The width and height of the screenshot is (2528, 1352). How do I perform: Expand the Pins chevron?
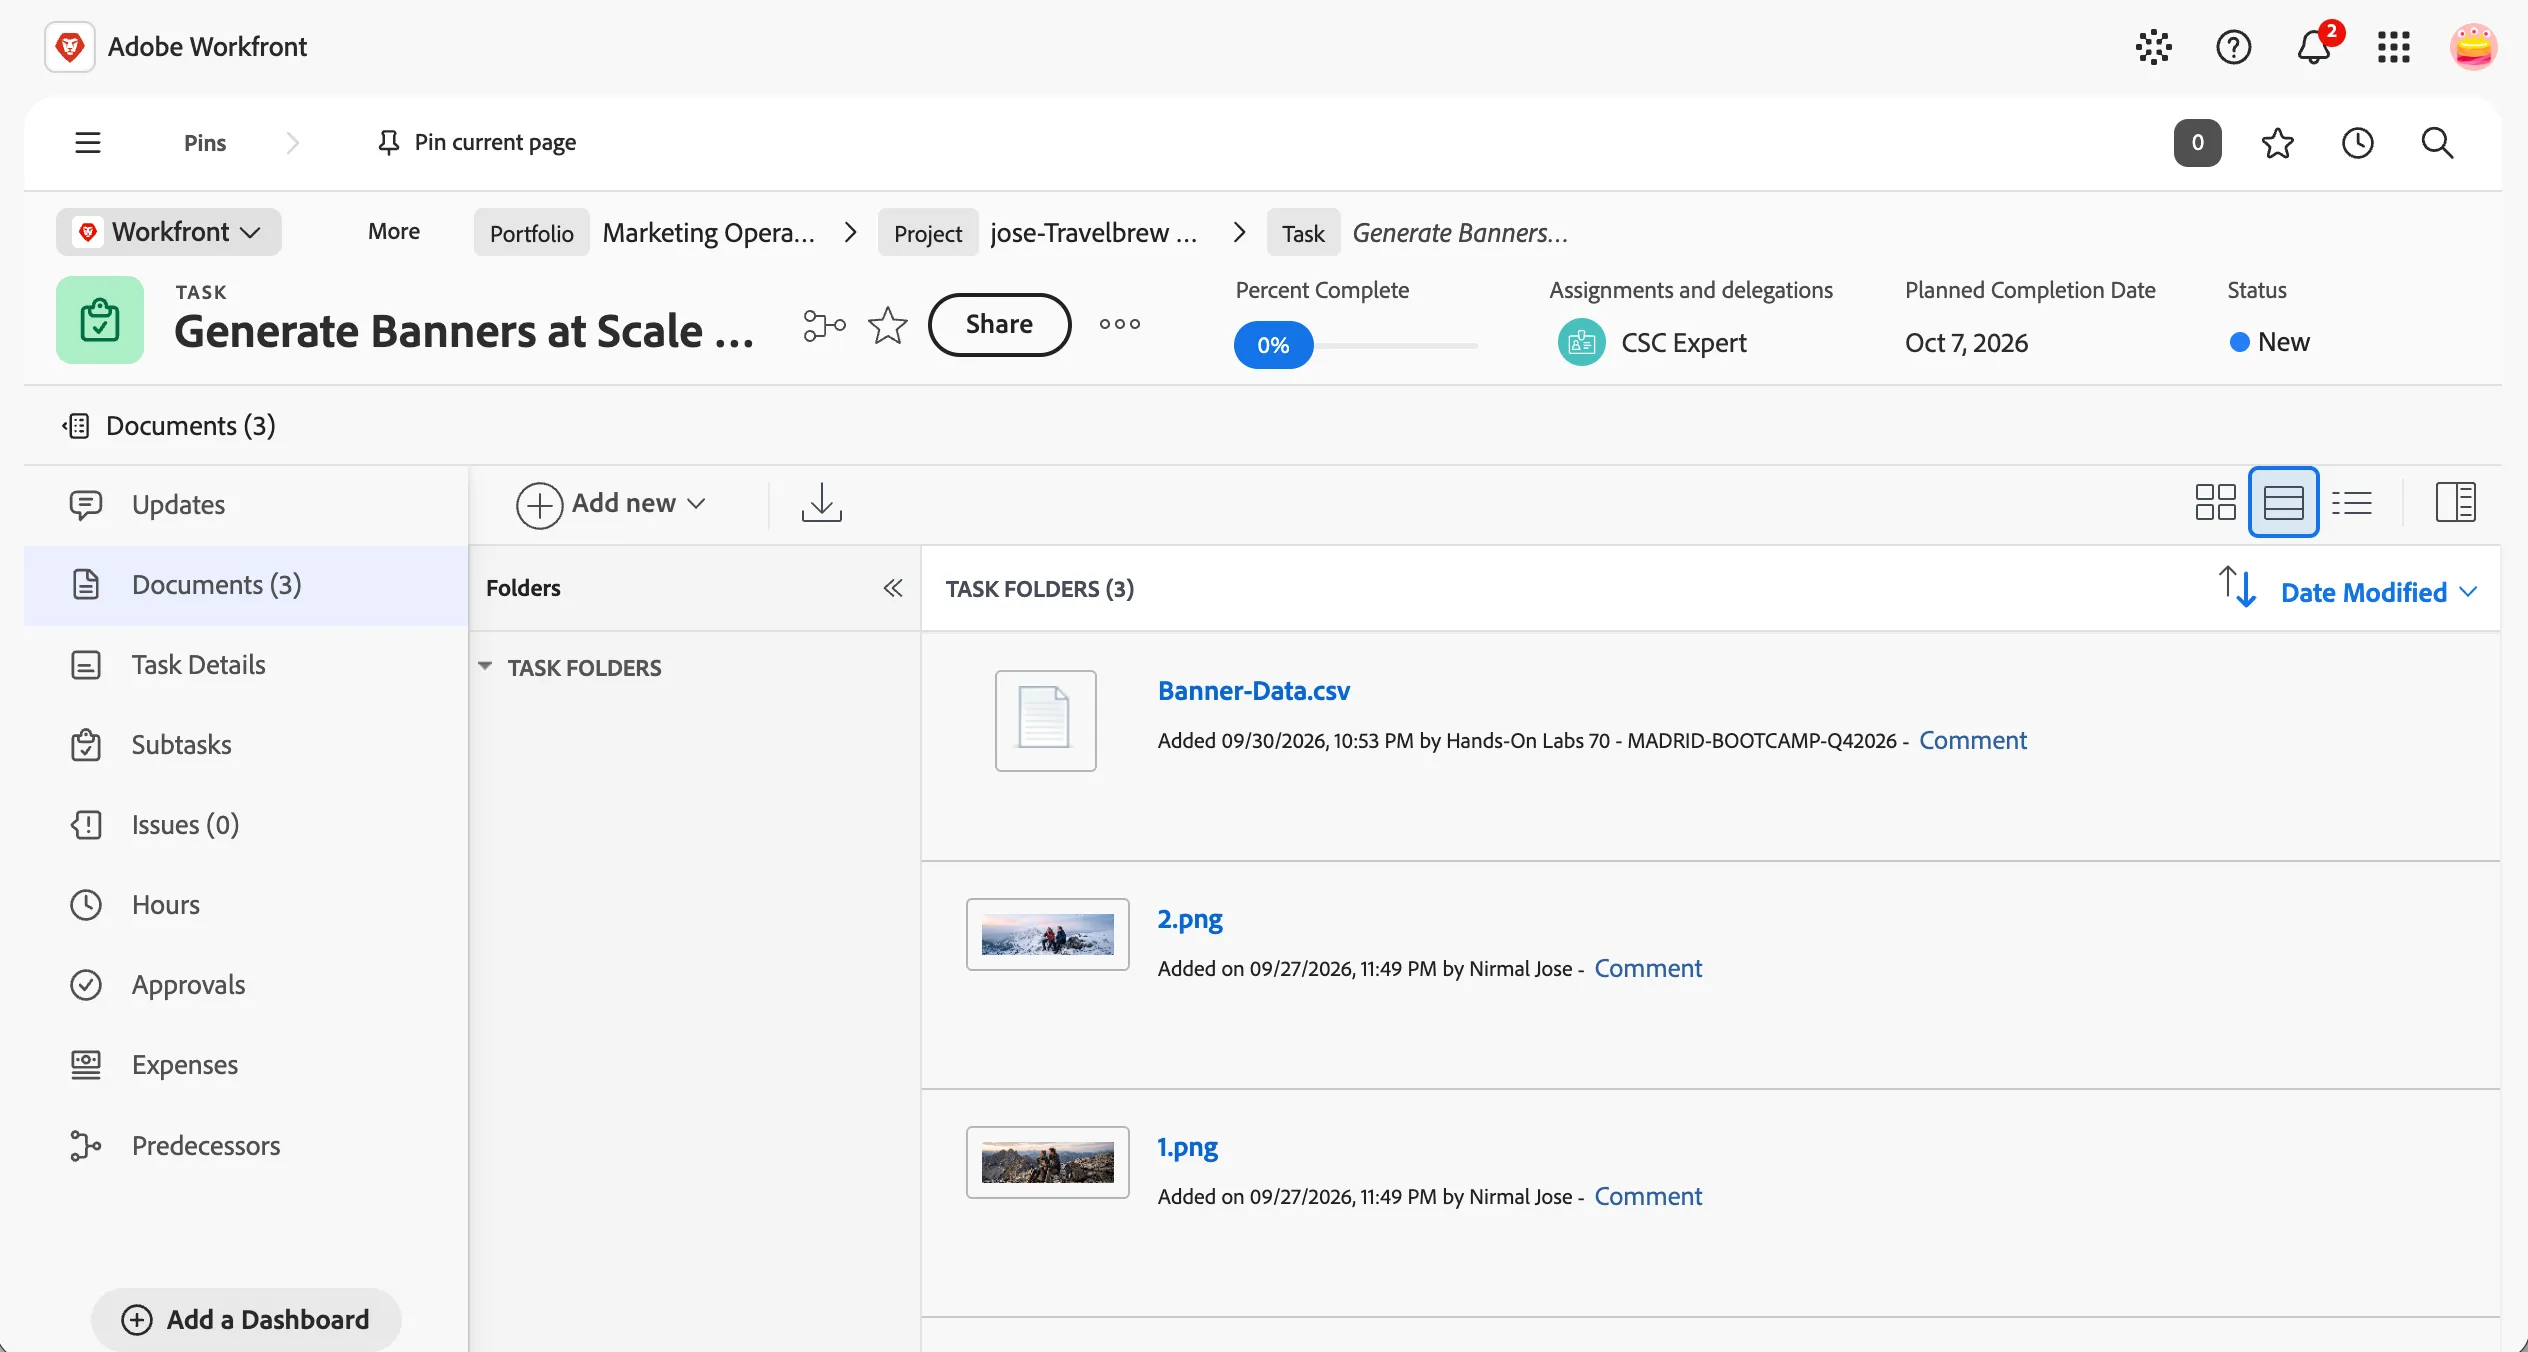pos(292,143)
